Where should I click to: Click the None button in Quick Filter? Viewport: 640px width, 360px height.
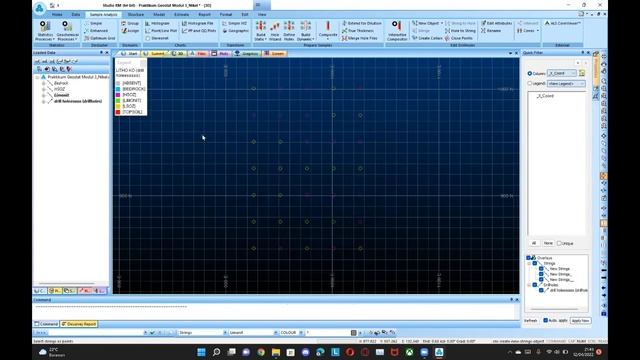tap(548, 243)
